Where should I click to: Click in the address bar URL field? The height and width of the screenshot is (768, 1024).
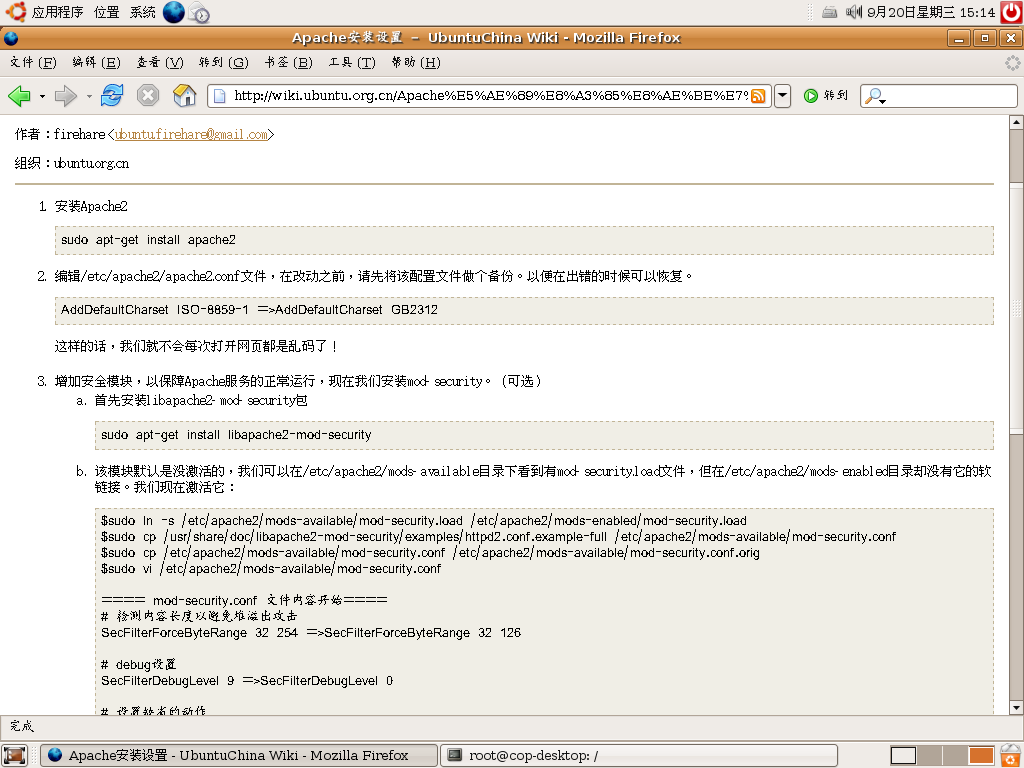point(490,96)
